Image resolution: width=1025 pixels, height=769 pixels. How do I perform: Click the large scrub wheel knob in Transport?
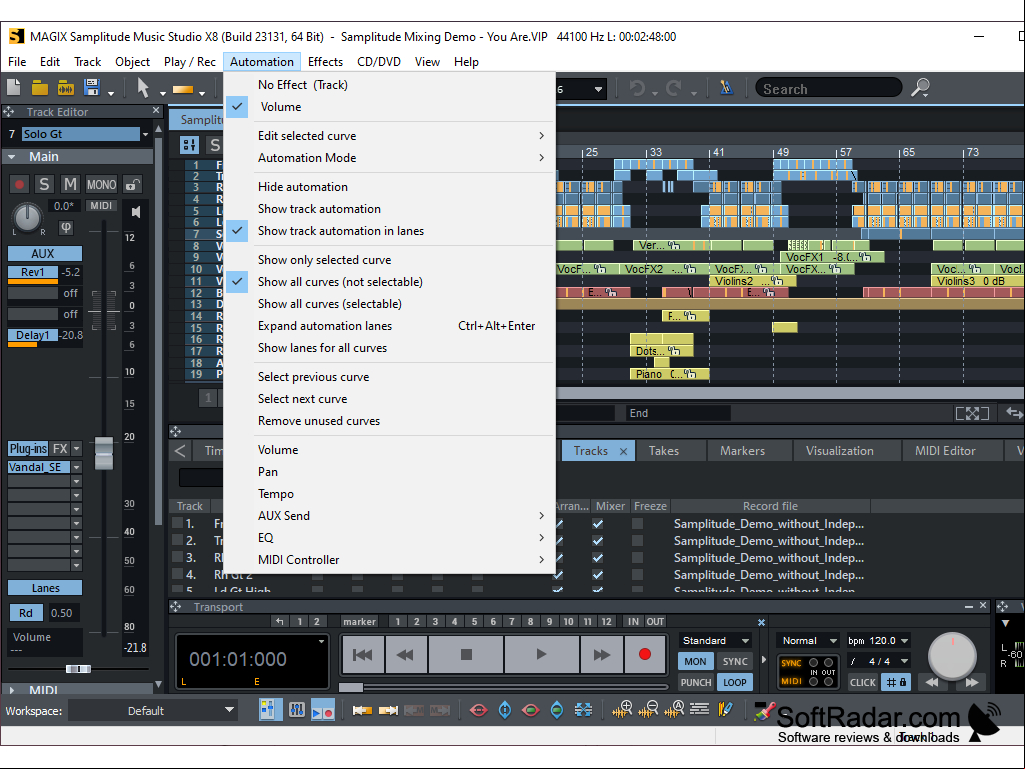click(x=952, y=655)
